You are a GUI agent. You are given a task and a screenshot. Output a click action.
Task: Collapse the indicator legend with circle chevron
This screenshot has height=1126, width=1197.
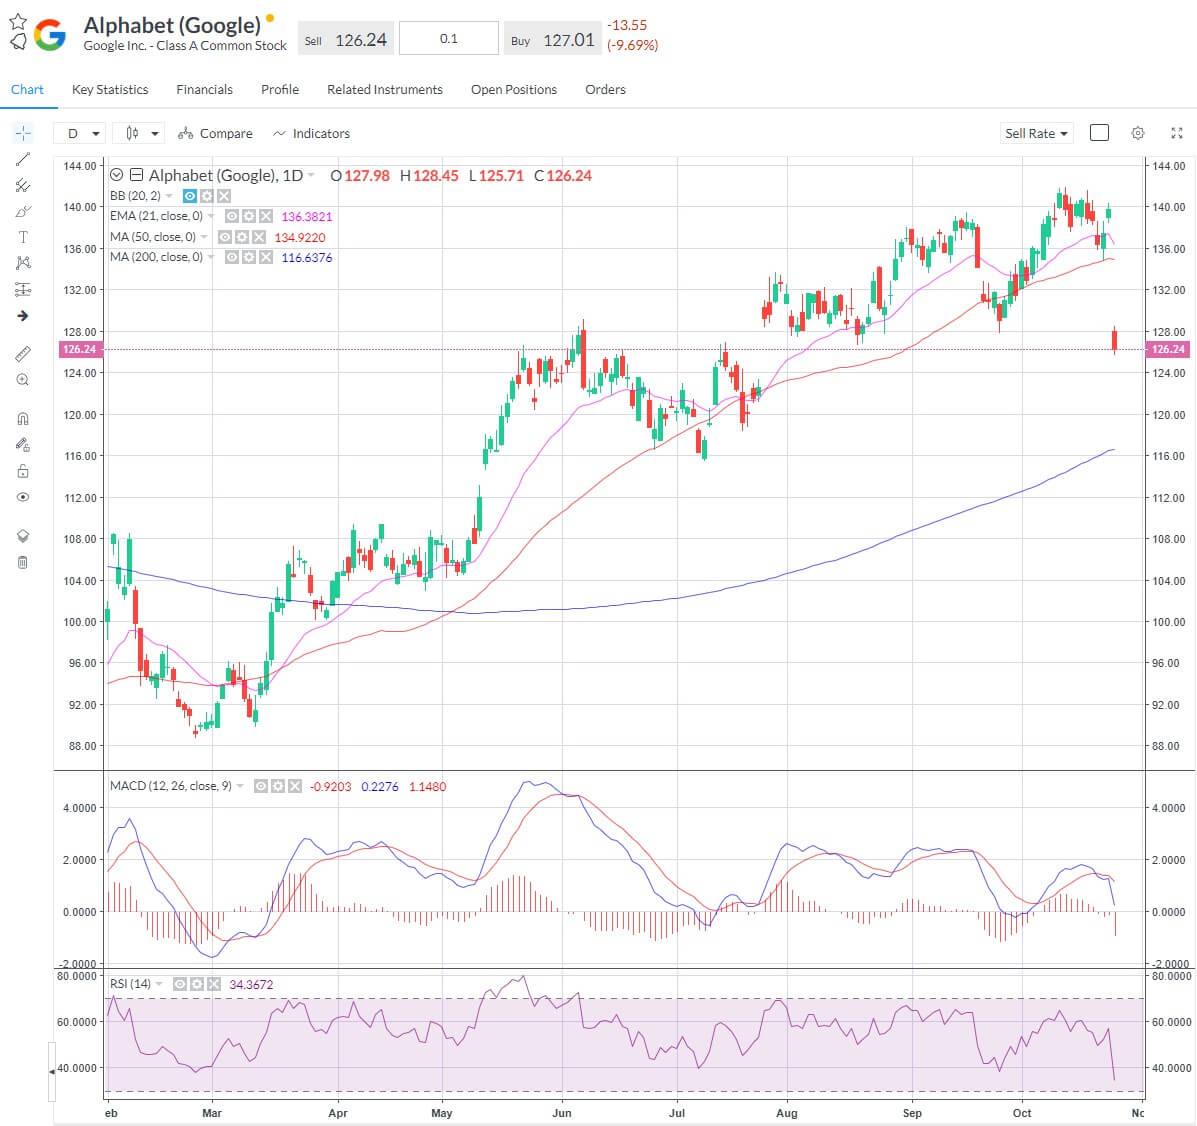pos(117,175)
